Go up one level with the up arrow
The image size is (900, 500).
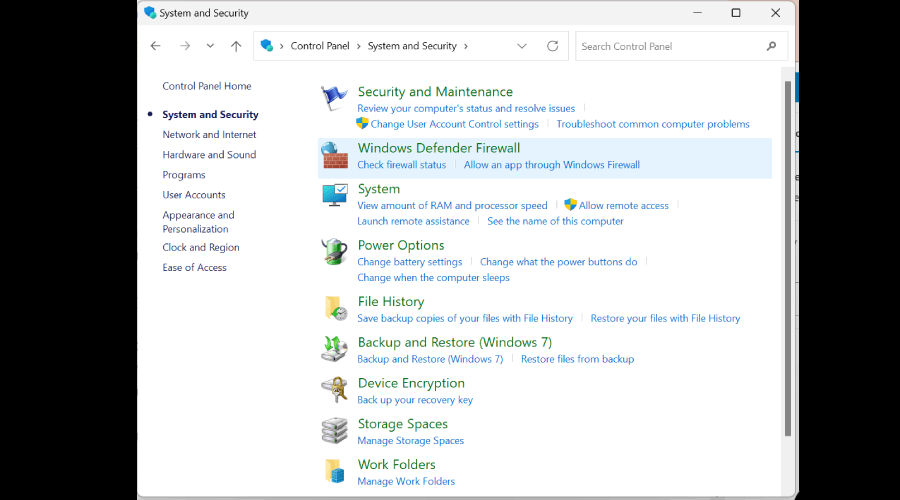coord(236,46)
